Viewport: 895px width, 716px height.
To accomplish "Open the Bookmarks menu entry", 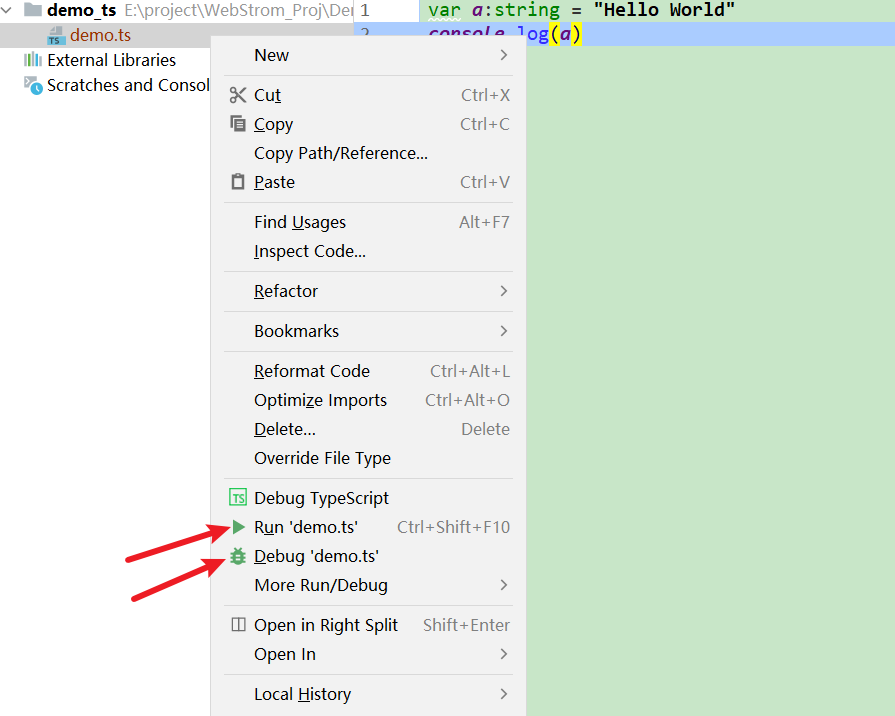I will [x=368, y=331].
